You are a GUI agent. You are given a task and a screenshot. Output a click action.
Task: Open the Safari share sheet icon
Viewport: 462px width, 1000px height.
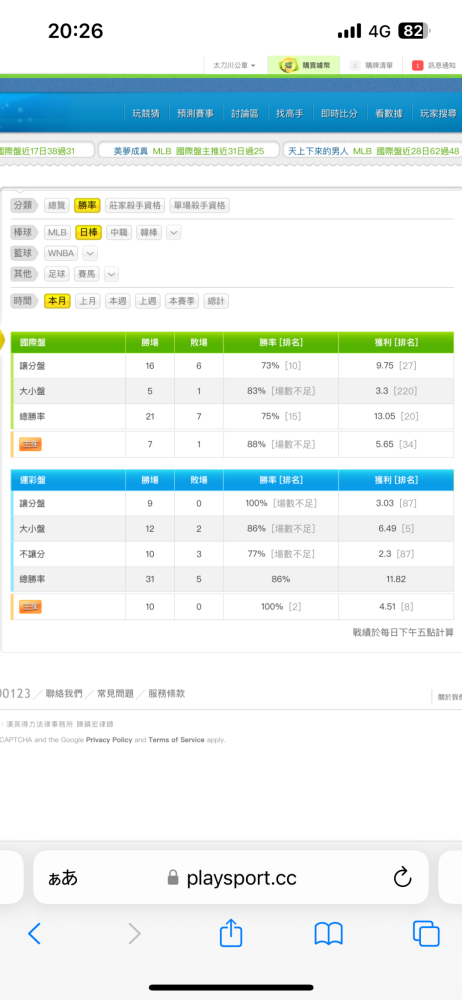tap(231, 932)
